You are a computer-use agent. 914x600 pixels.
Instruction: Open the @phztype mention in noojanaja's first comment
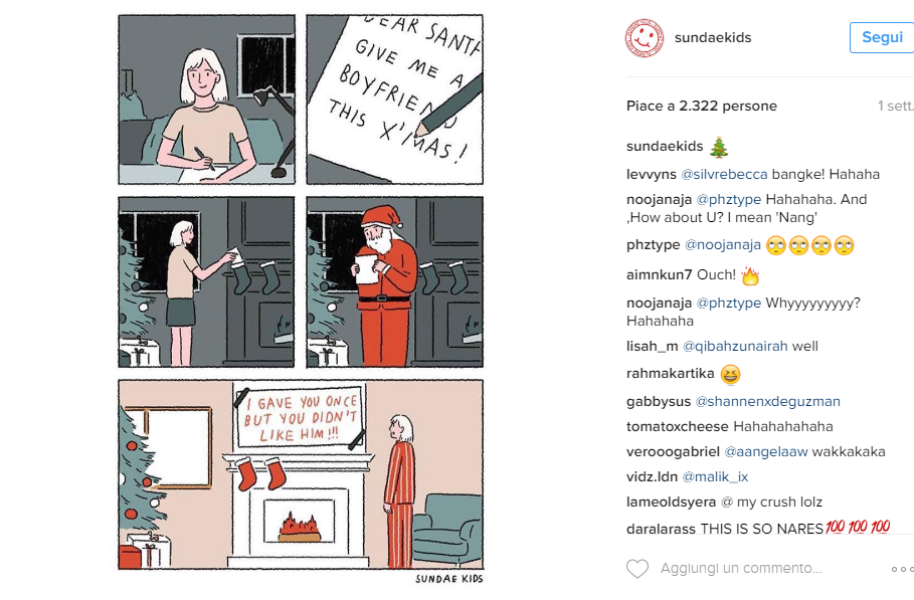(x=729, y=199)
